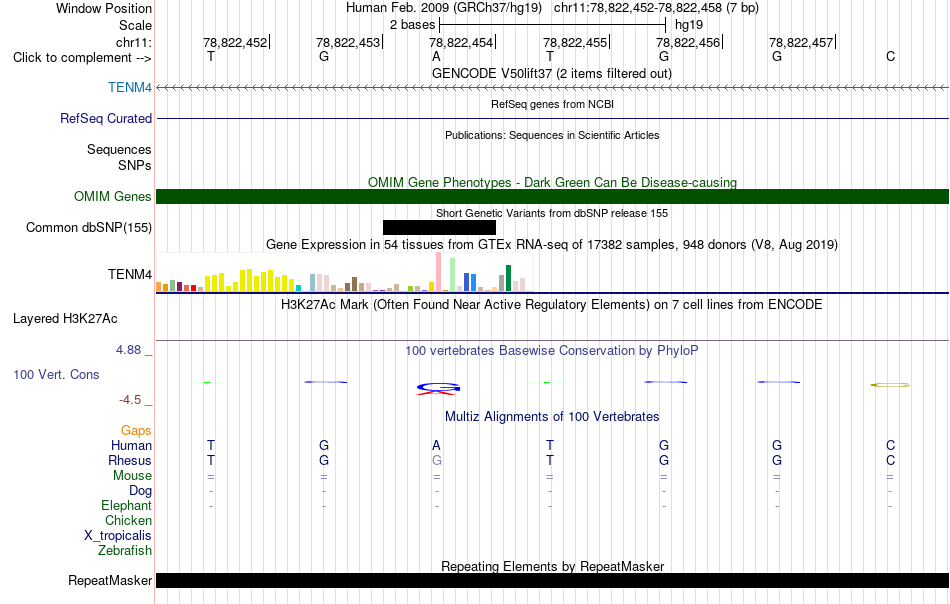Image resolution: width=950 pixels, height=604 pixels.
Task: Click the Window Position label
Action: [104, 8]
